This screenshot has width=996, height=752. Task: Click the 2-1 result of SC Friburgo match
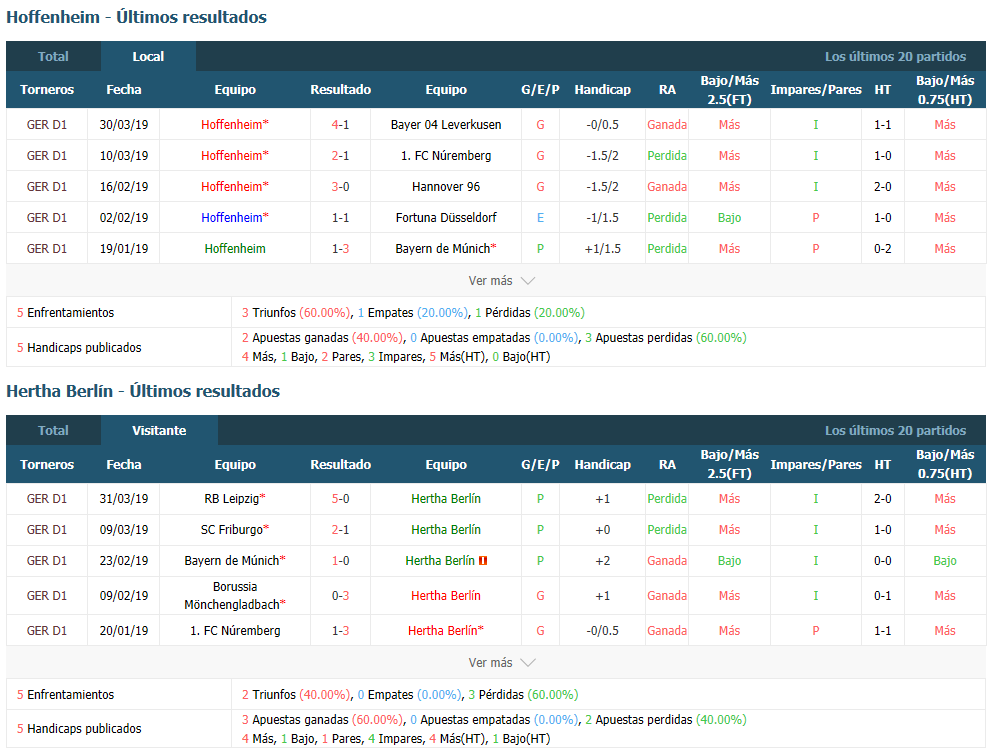coord(340,530)
